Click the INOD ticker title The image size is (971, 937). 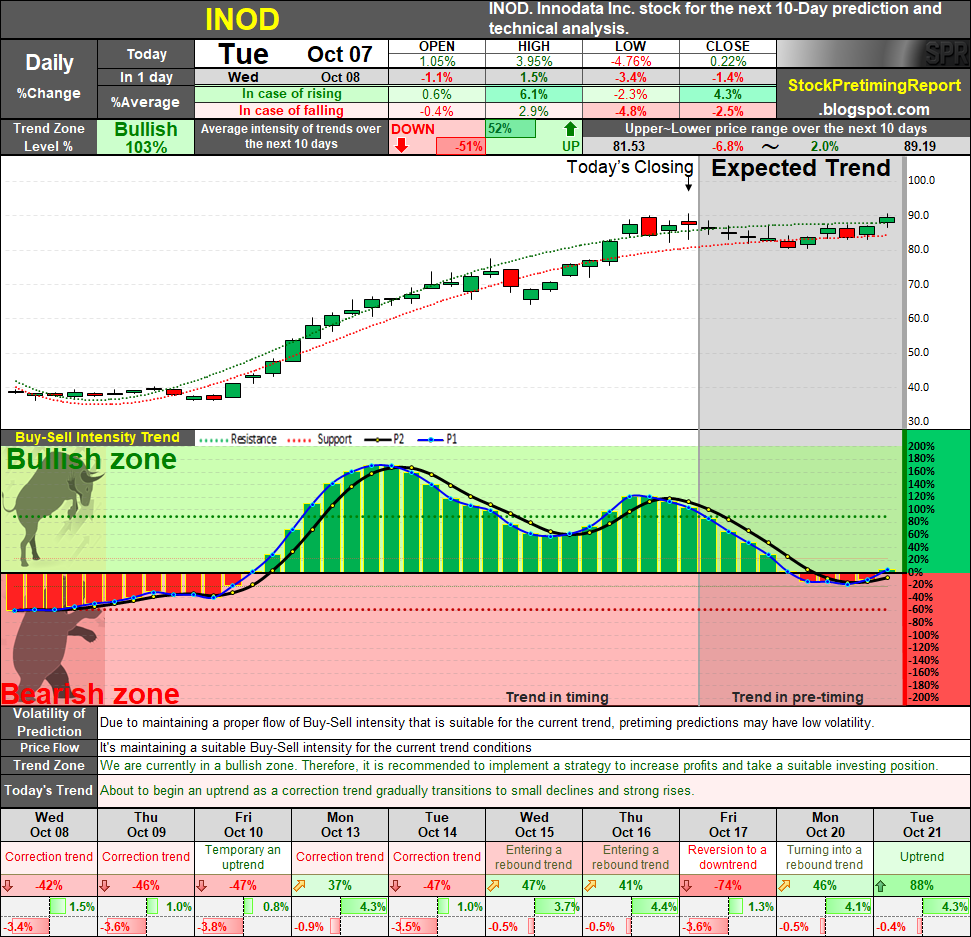click(242, 19)
